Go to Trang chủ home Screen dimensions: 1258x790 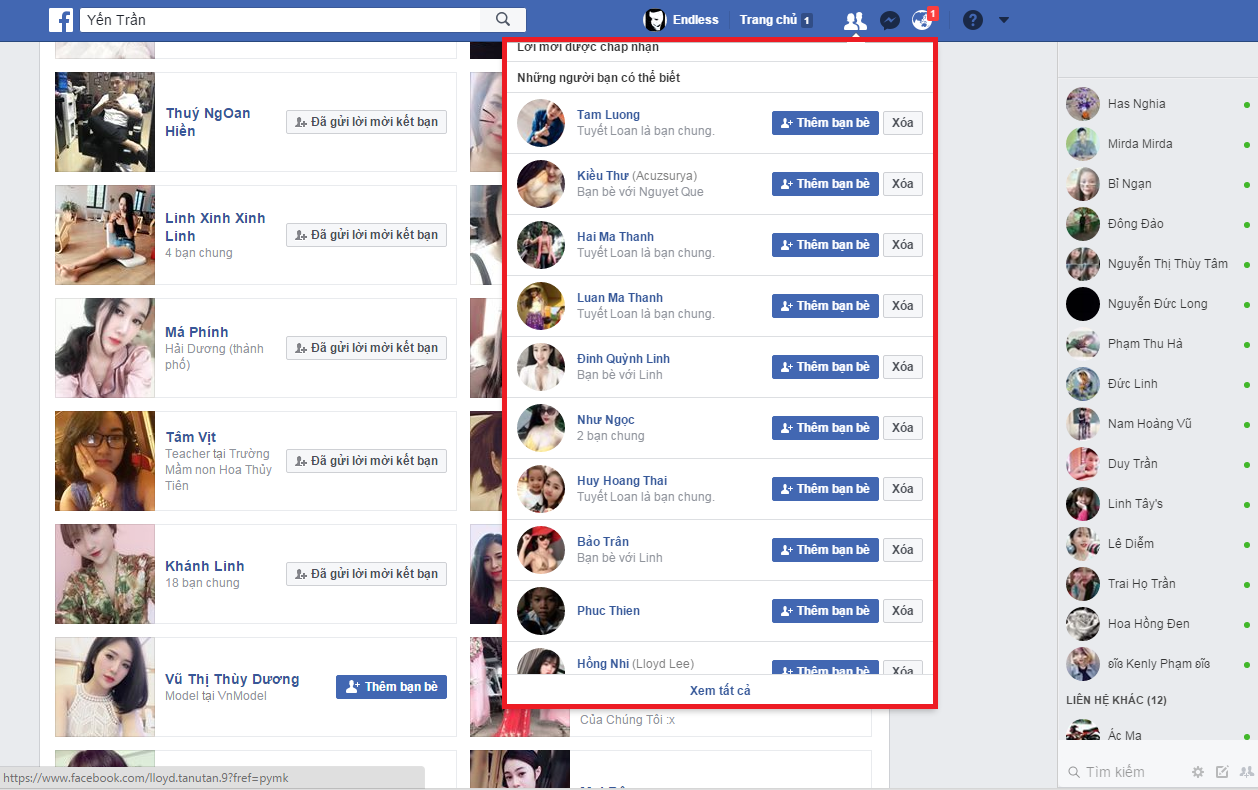click(x=775, y=20)
